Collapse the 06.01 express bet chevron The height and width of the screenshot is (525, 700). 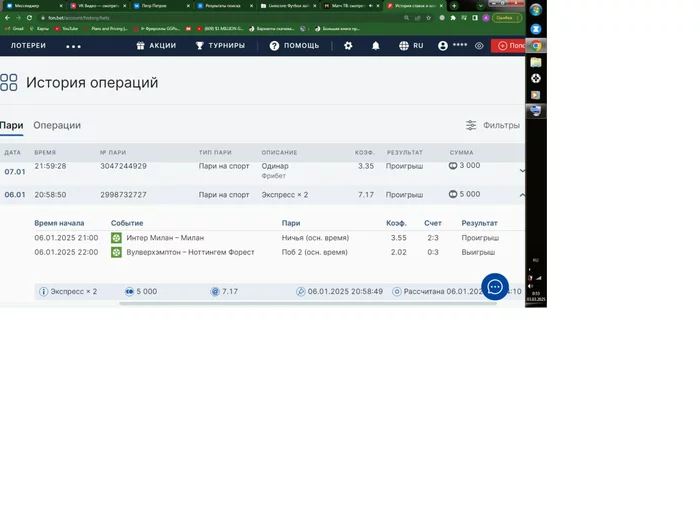(522, 195)
